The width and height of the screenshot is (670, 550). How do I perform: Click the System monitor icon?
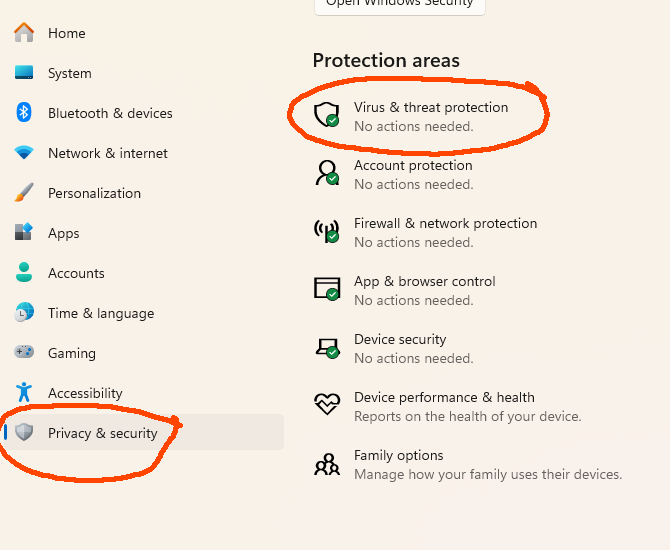pyautogui.click(x=24, y=73)
